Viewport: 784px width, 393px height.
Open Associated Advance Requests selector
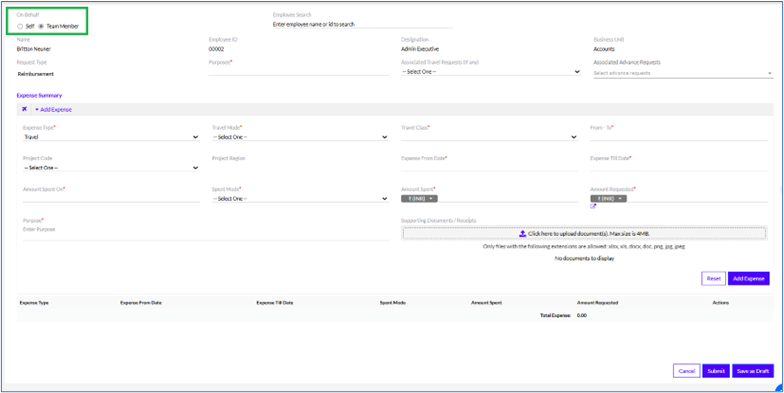[683, 73]
